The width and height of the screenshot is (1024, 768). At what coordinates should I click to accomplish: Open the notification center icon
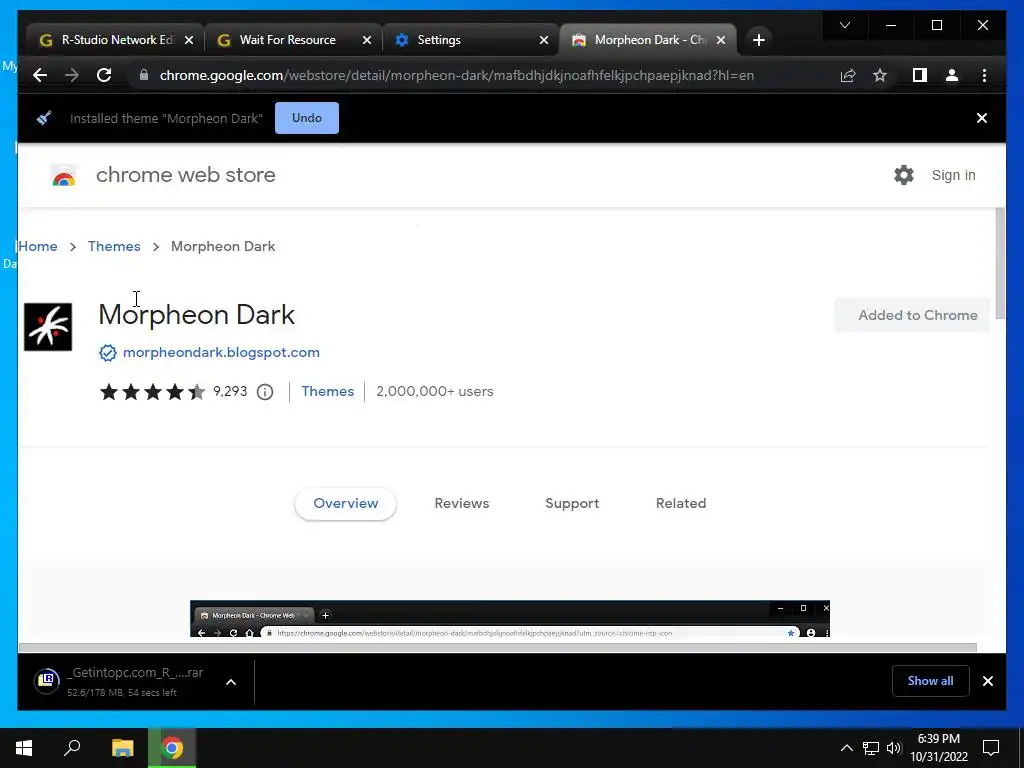pos(991,748)
